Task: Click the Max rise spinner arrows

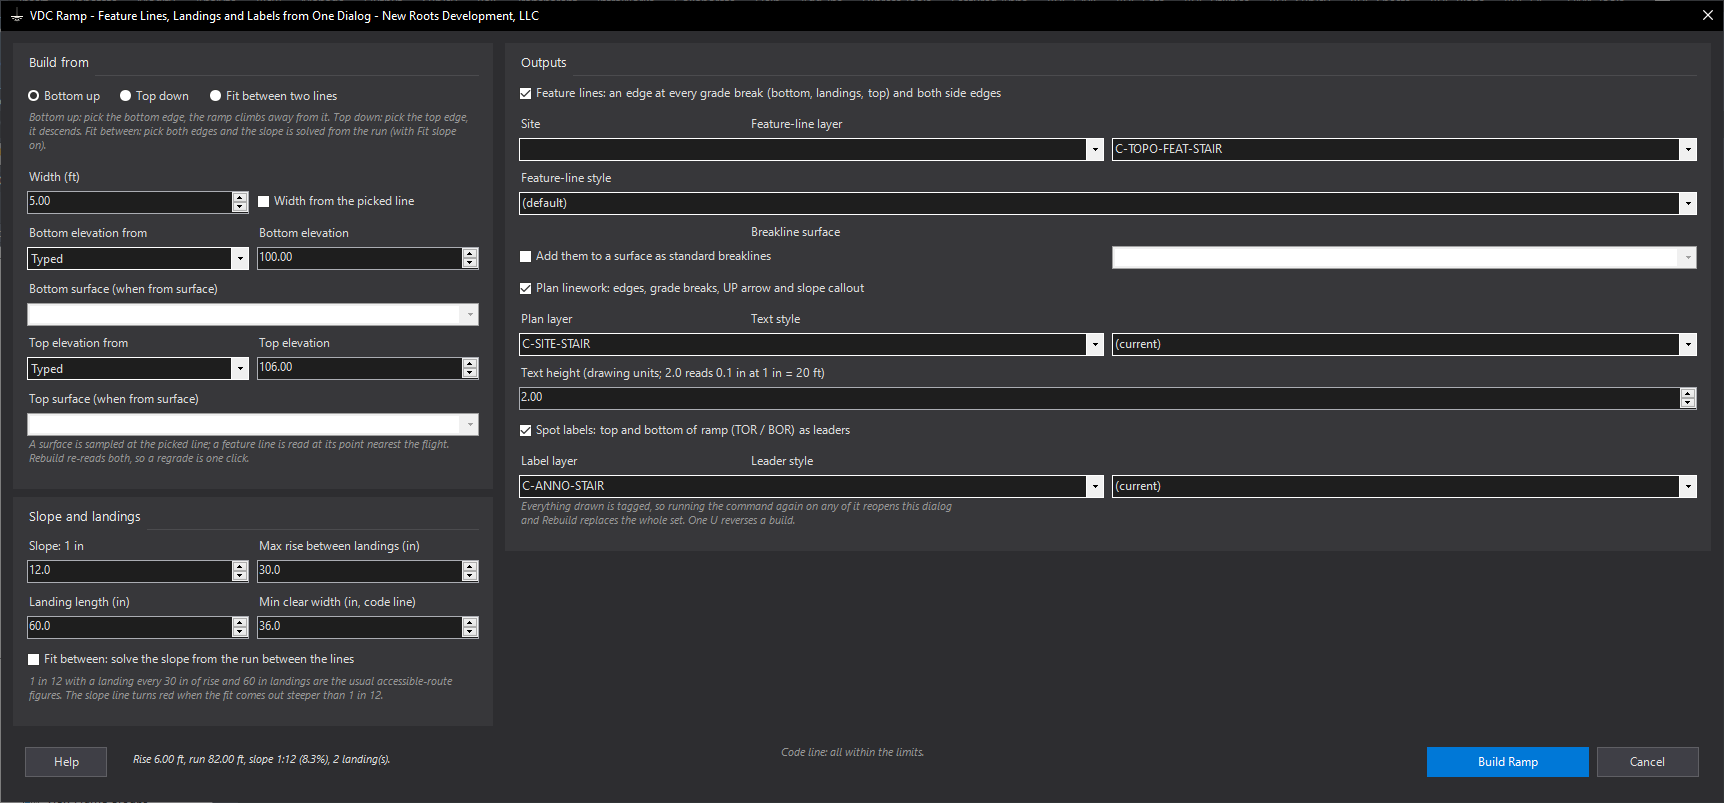Action: click(x=470, y=571)
